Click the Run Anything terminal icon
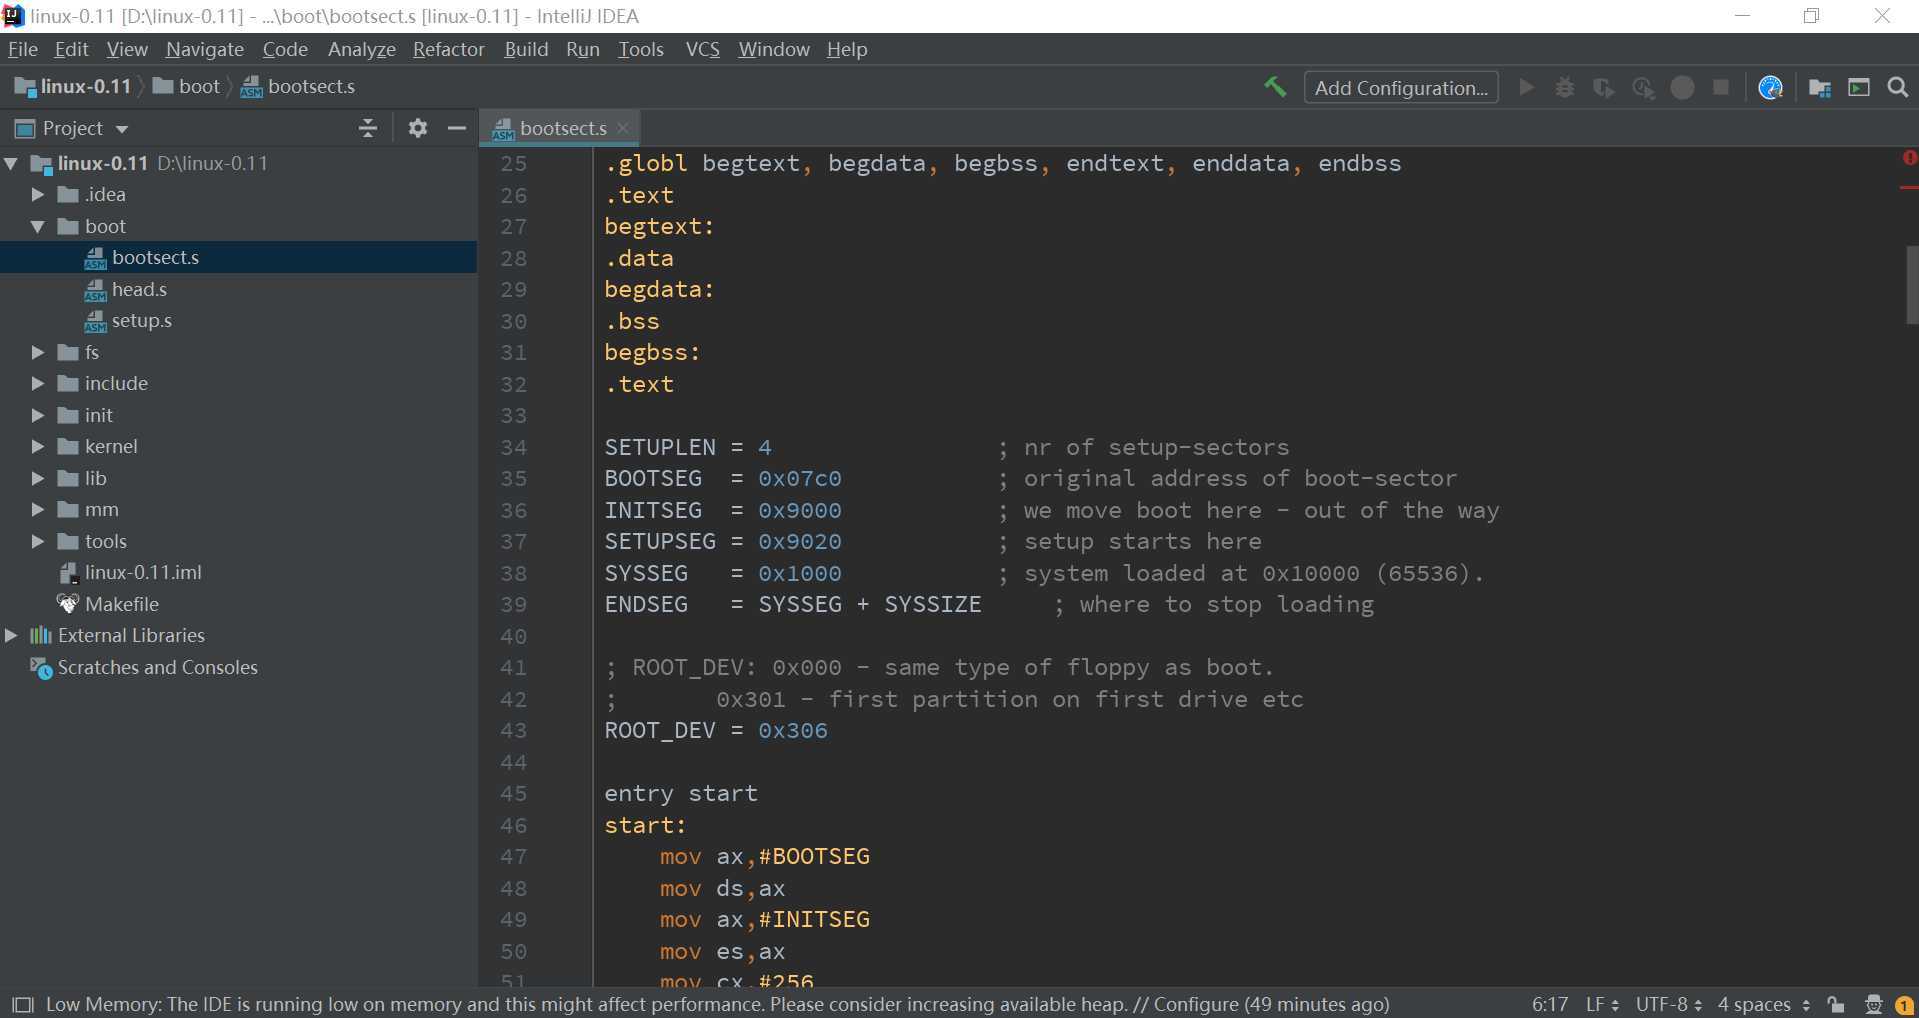Image resolution: width=1919 pixels, height=1018 pixels. click(x=1859, y=88)
